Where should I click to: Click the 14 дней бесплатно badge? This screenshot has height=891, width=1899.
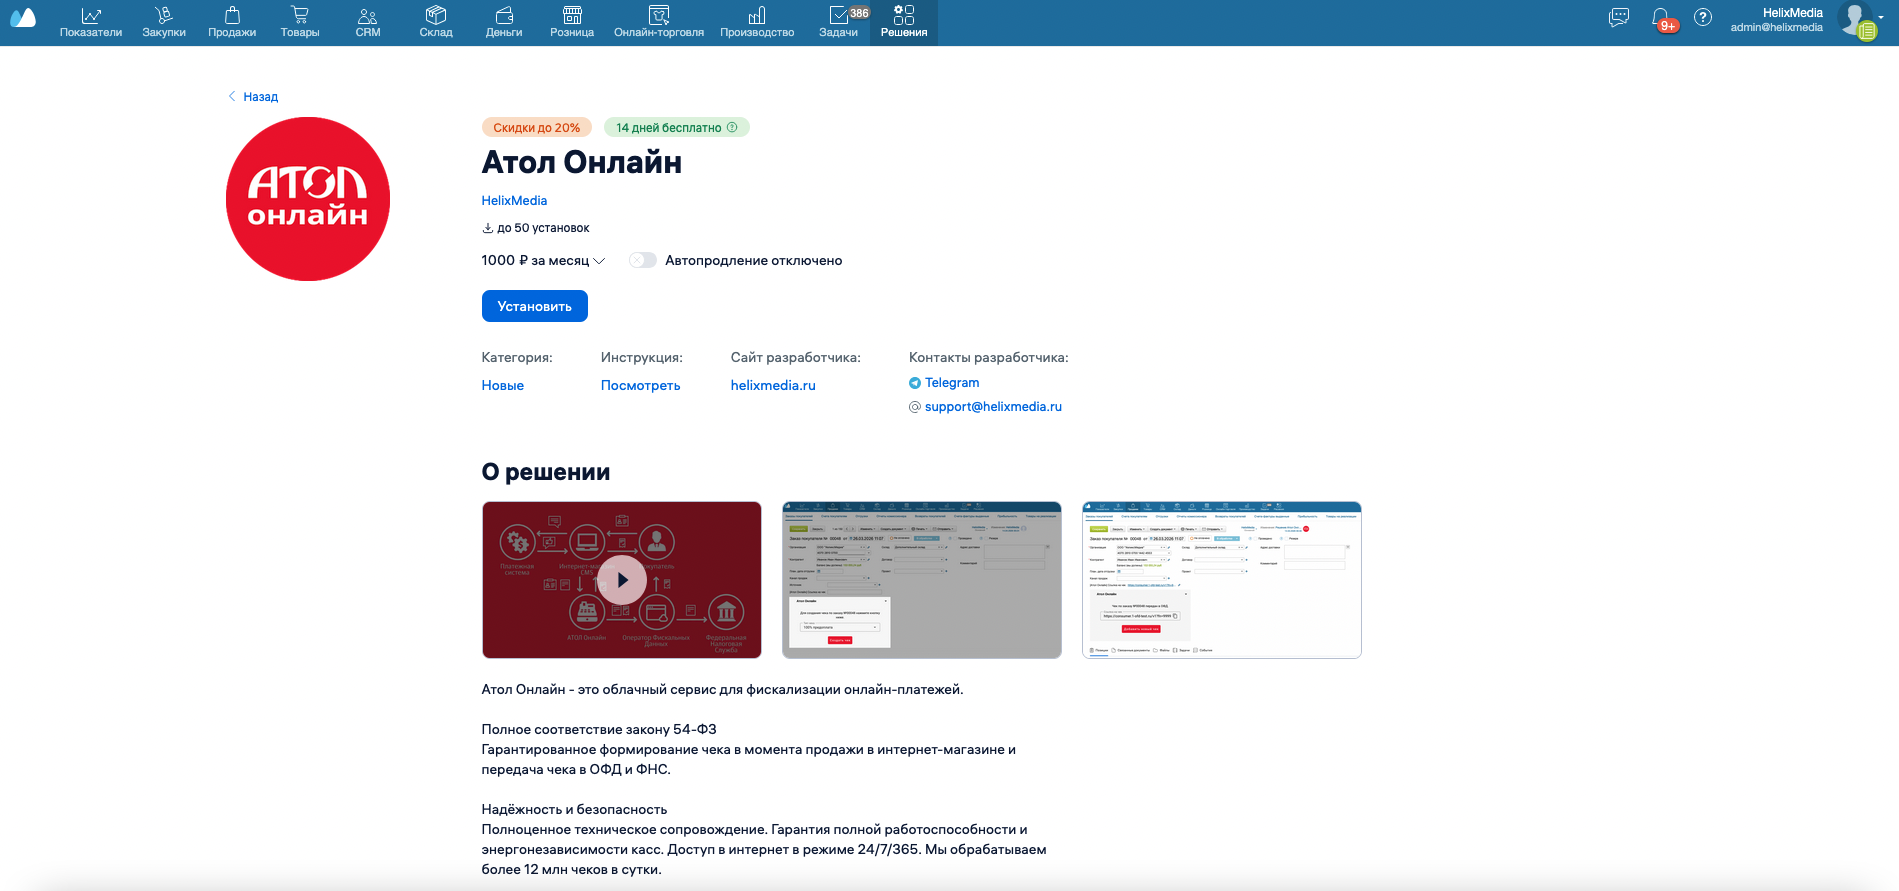tap(677, 127)
